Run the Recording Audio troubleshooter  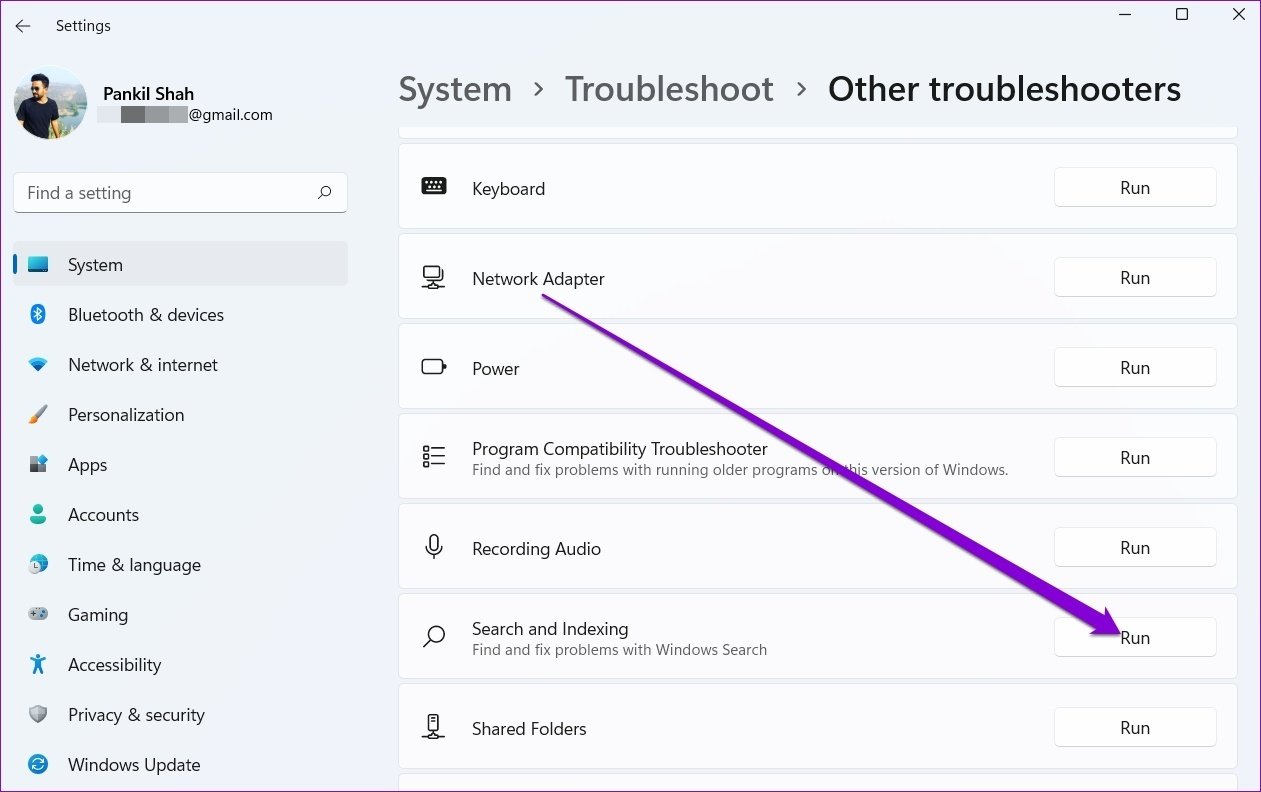(x=1135, y=548)
